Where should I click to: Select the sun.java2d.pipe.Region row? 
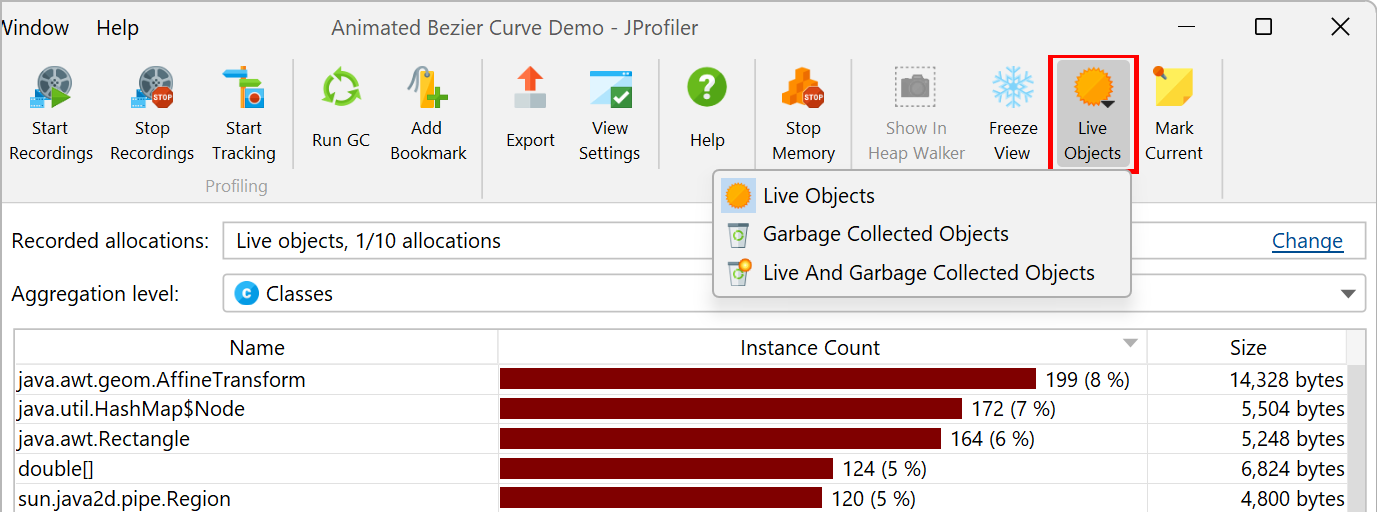click(x=680, y=498)
